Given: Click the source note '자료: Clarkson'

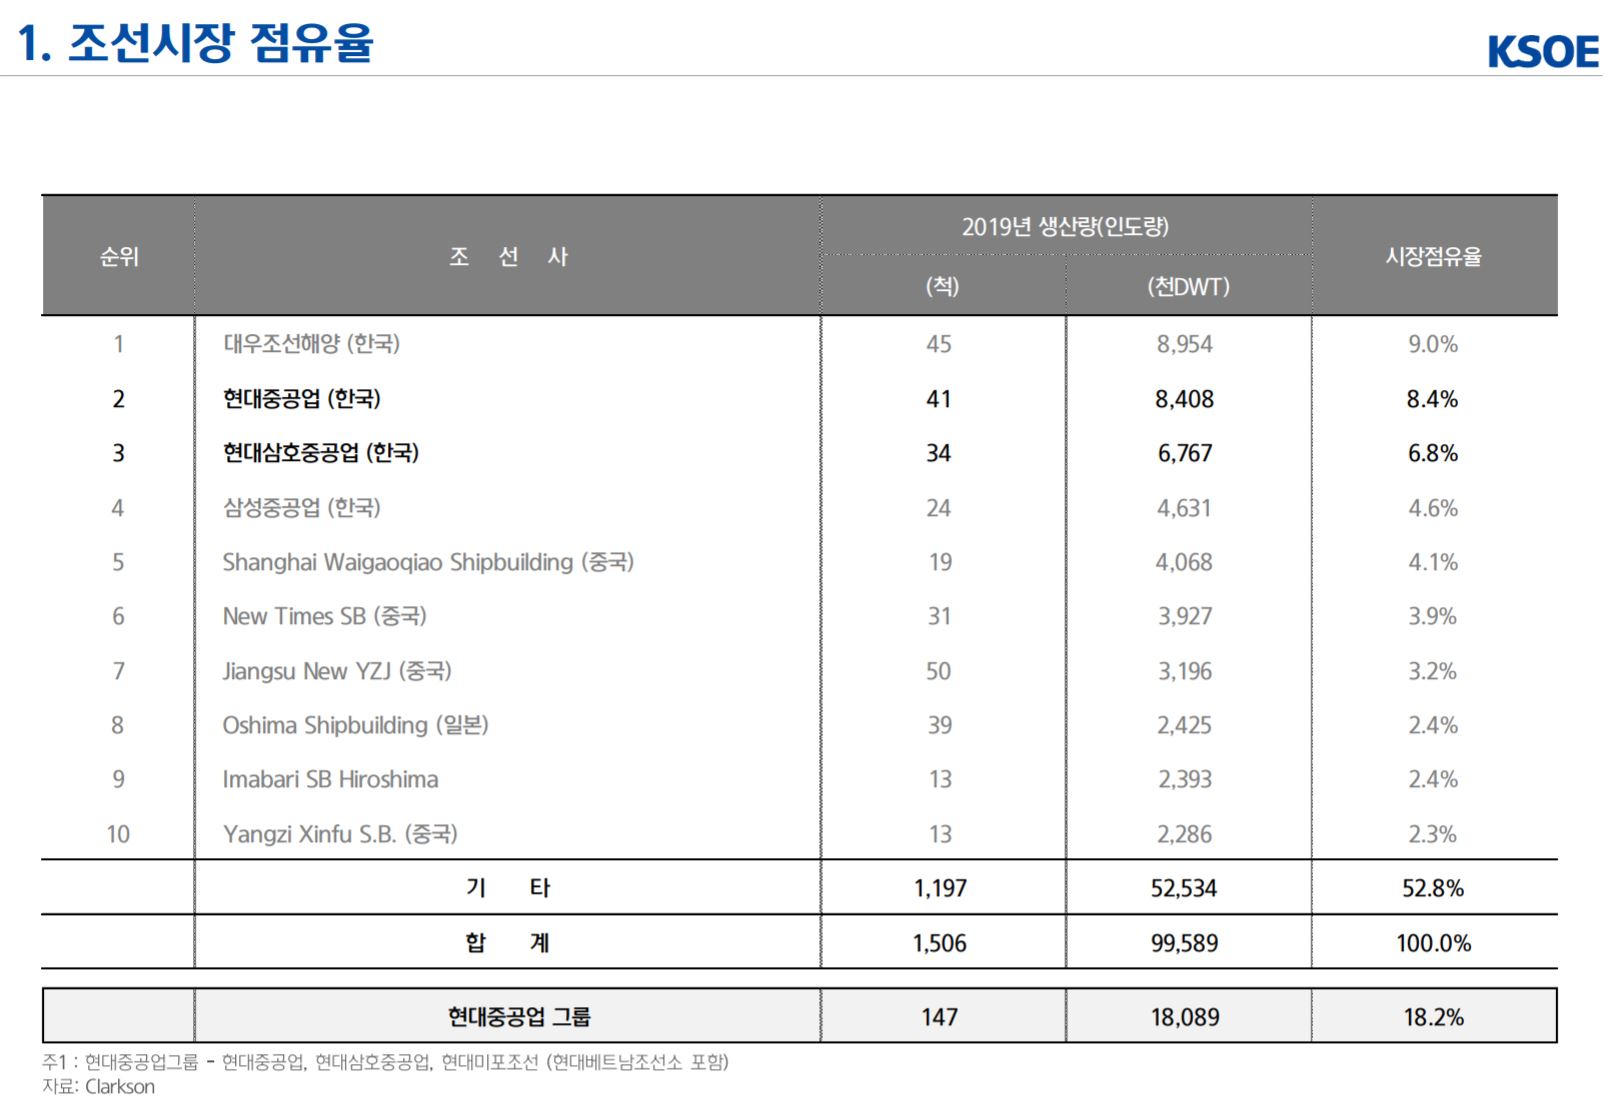Looking at the screenshot, I should pos(98,1087).
